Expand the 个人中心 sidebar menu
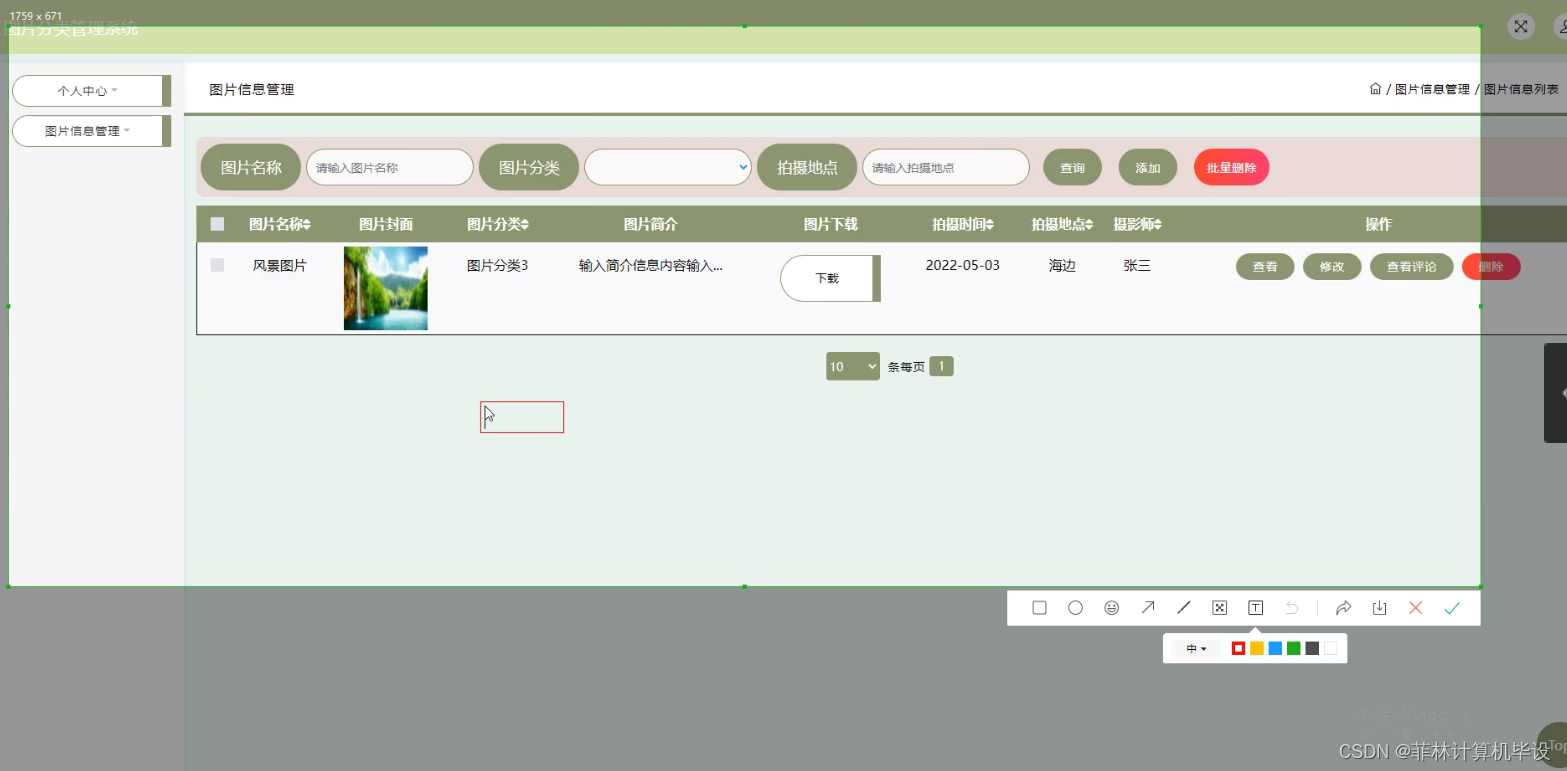This screenshot has height=771, width=1567. [88, 90]
